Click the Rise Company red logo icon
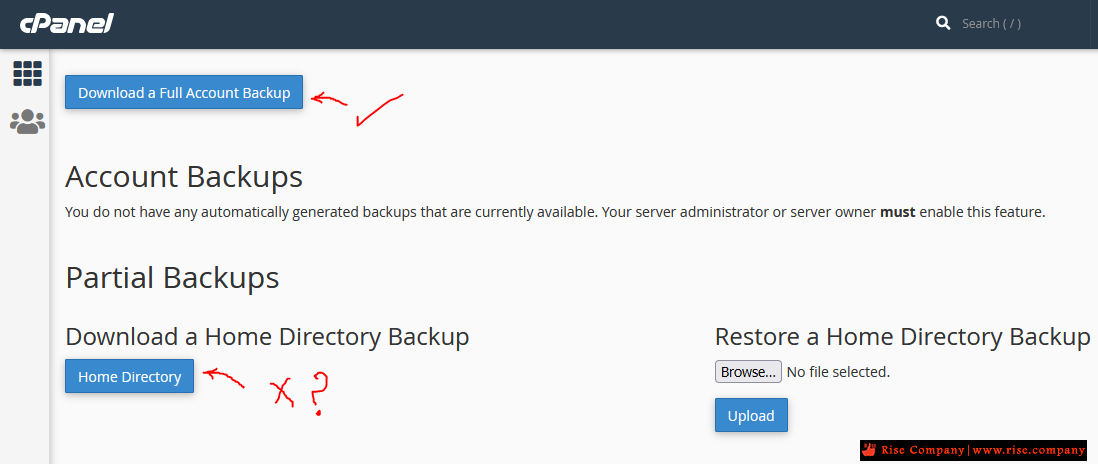Screen dimensions: 1098x464 point(870,450)
